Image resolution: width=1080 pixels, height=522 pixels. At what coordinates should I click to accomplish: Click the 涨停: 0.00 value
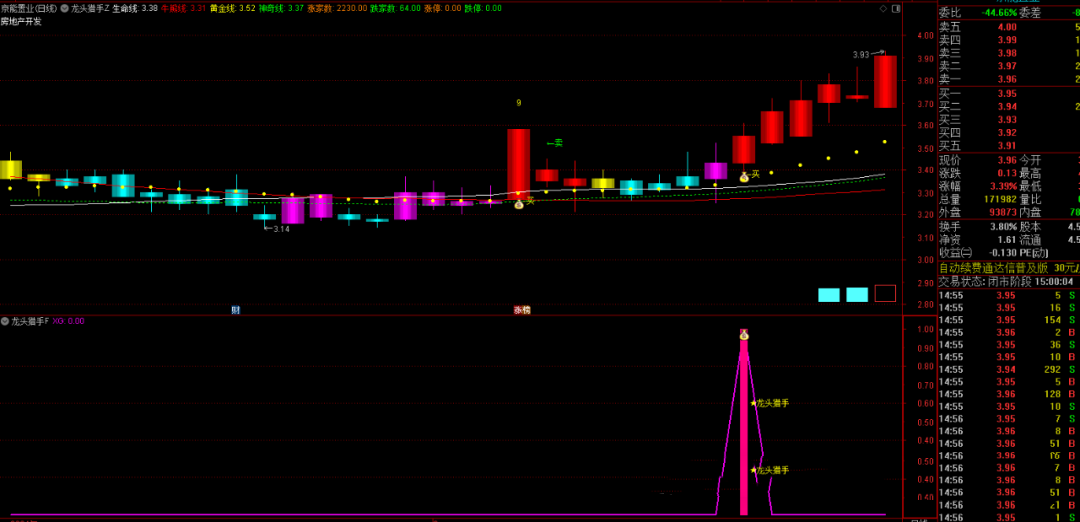click(x=443, y=8)
